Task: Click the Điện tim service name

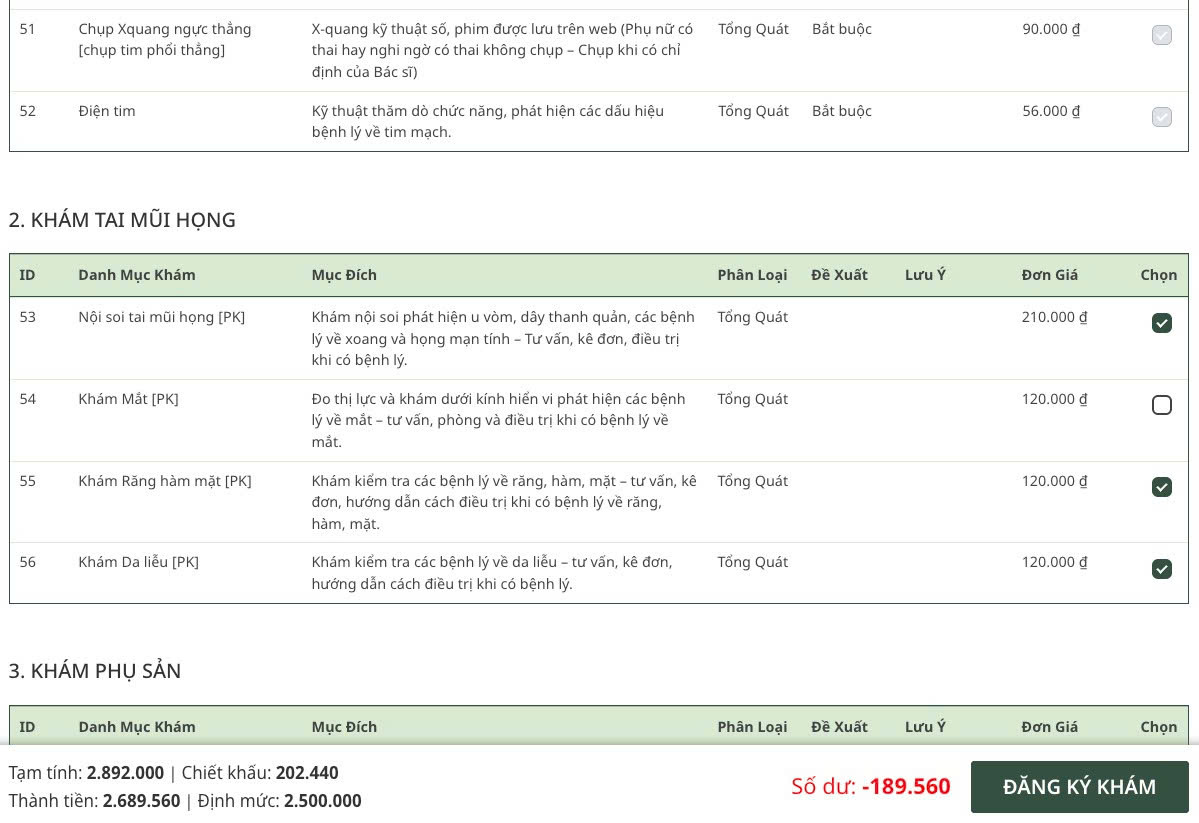Action: [107, 111]
